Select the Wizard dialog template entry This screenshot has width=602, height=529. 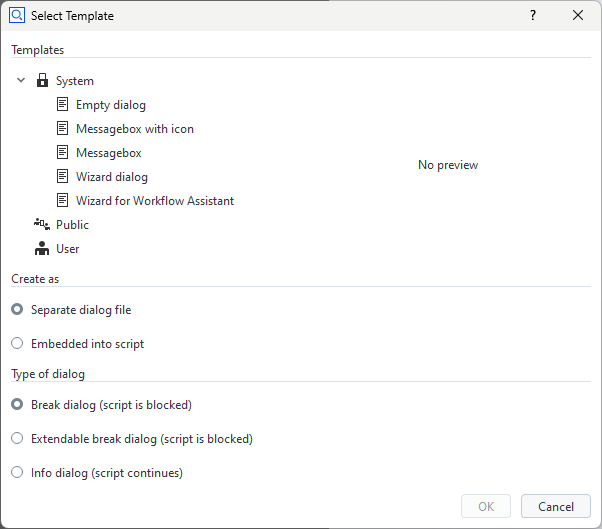tap(111, 177)
